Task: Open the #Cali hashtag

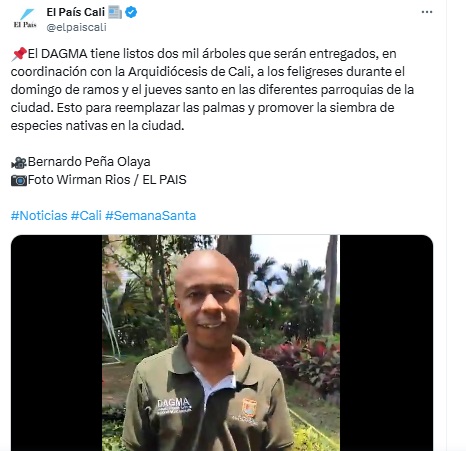Action: point(86,216)
